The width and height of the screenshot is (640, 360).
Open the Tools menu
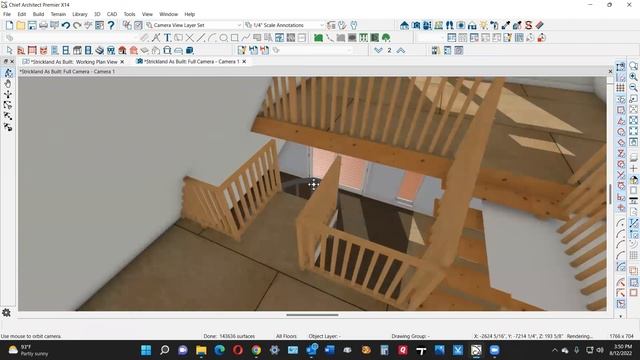point(129,14)
